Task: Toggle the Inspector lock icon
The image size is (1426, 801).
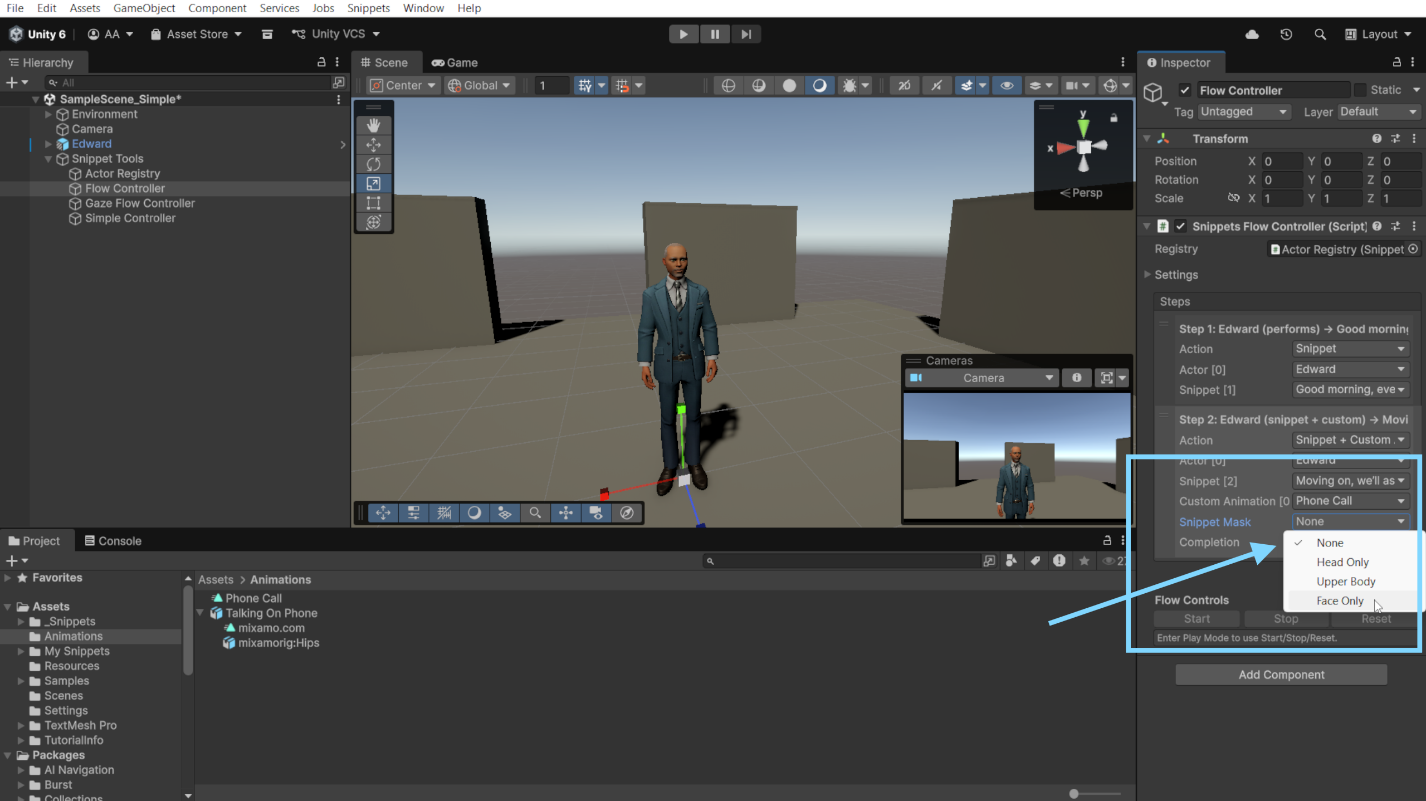Action: tap(1396, 62)
